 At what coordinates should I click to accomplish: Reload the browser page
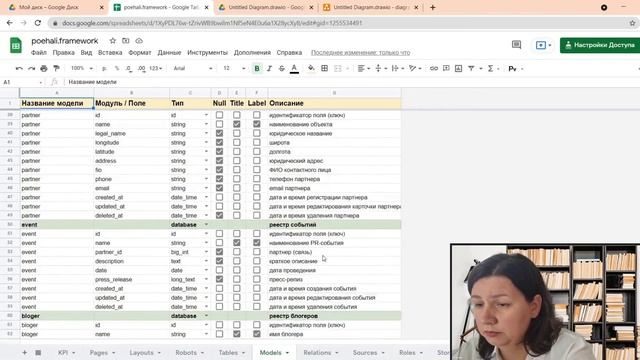(38, 23)
